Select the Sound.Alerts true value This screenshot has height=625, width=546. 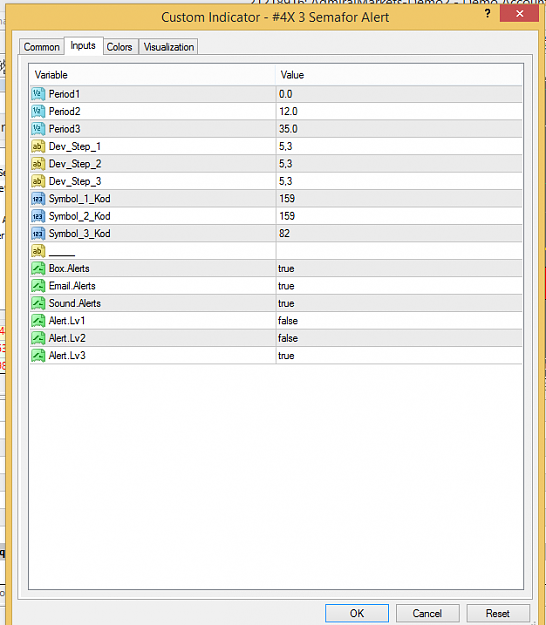[x=286, y=303]
